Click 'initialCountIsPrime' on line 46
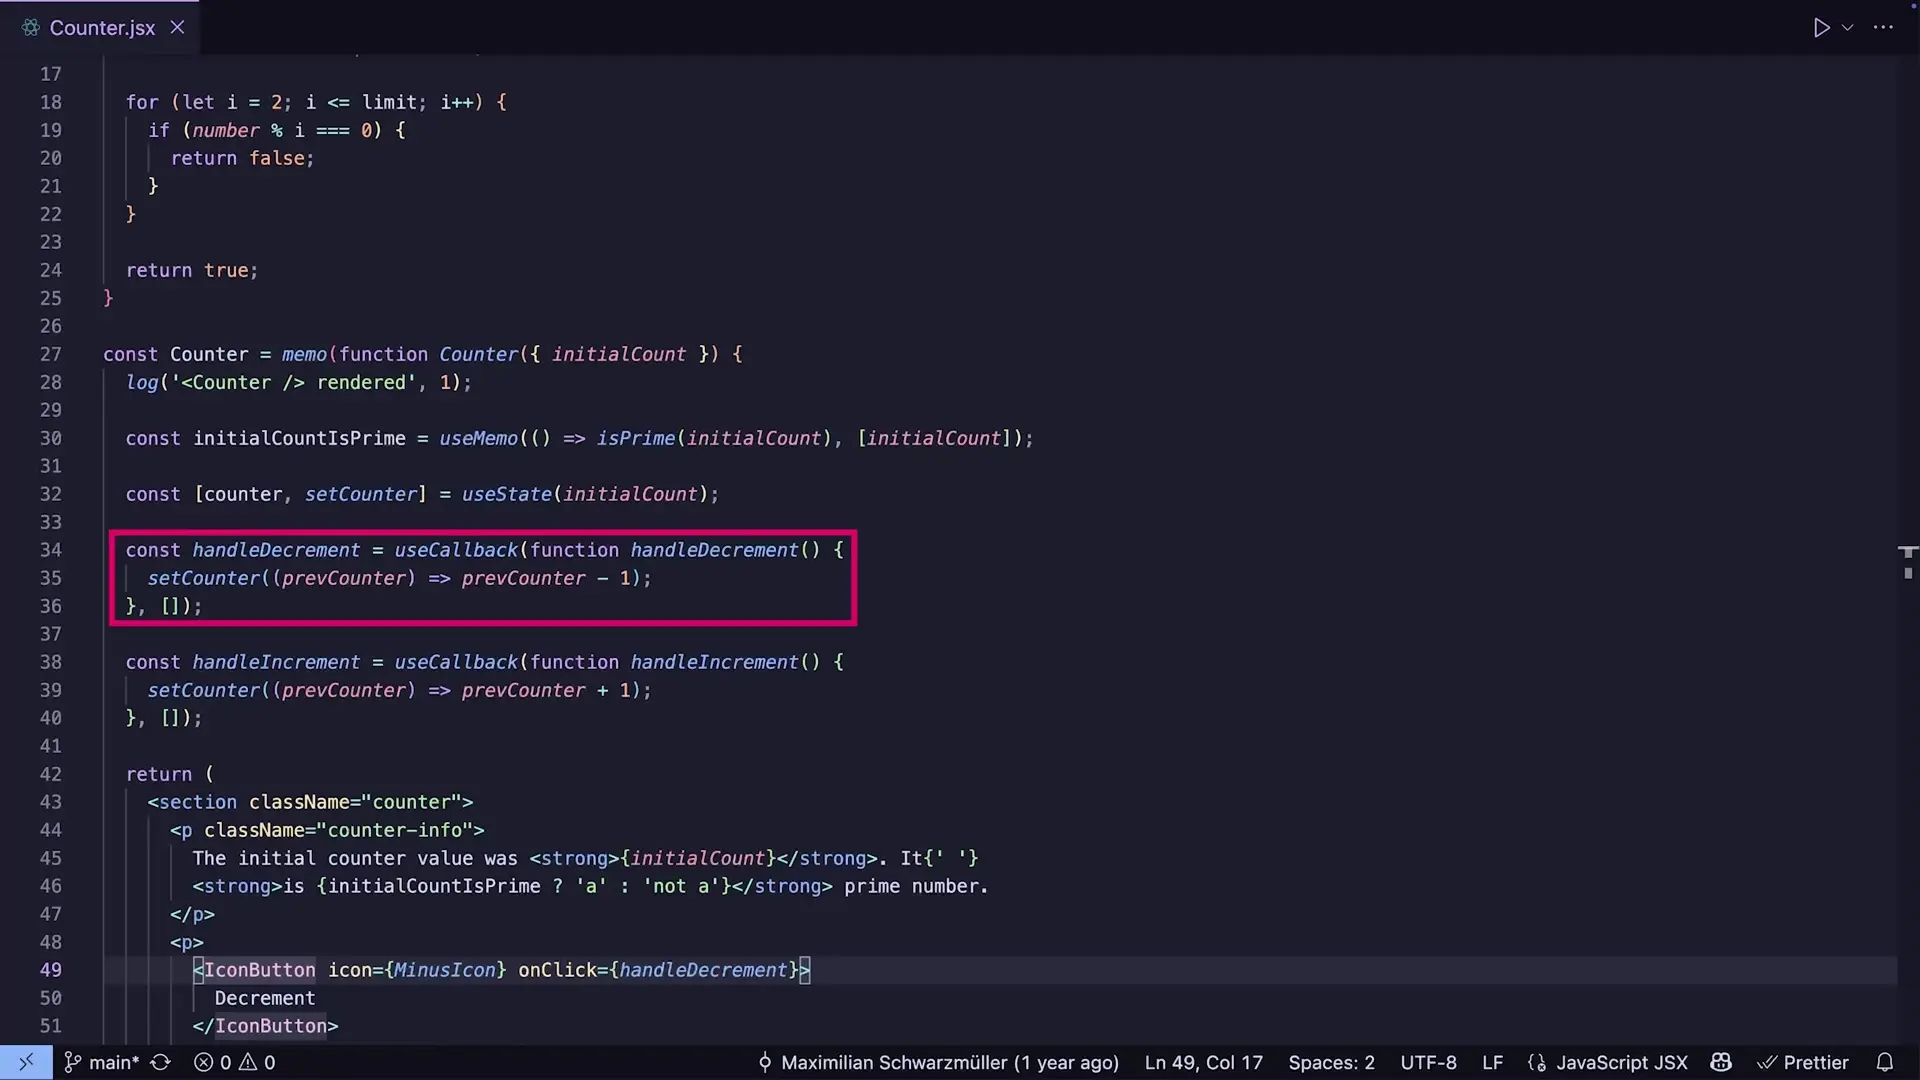The image size is (1920, 1080). pyautogui.click(x=434, y=886)
